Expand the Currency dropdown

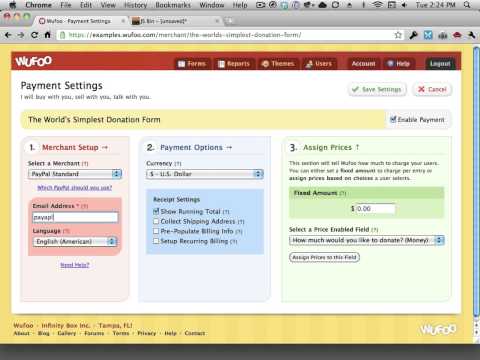pos(205,174)
